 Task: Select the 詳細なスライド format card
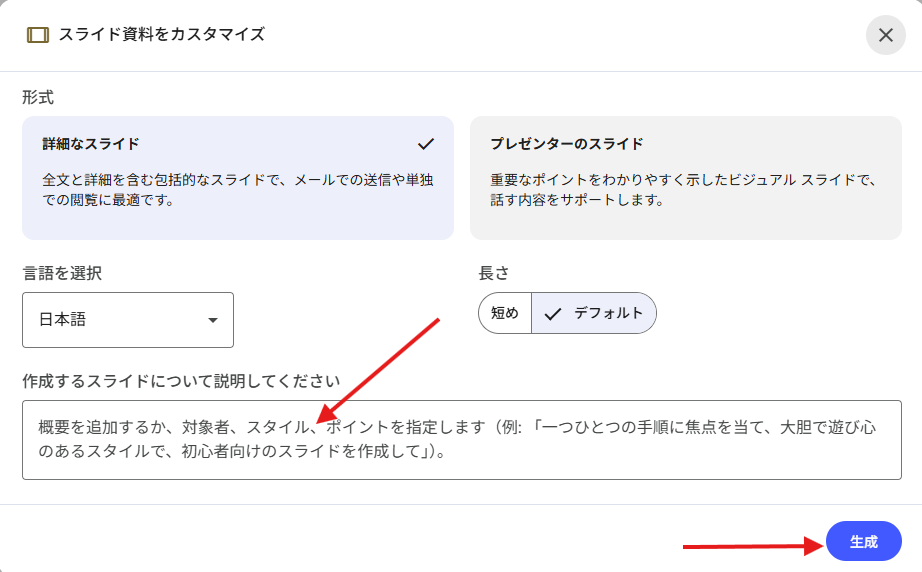point(238,178)
